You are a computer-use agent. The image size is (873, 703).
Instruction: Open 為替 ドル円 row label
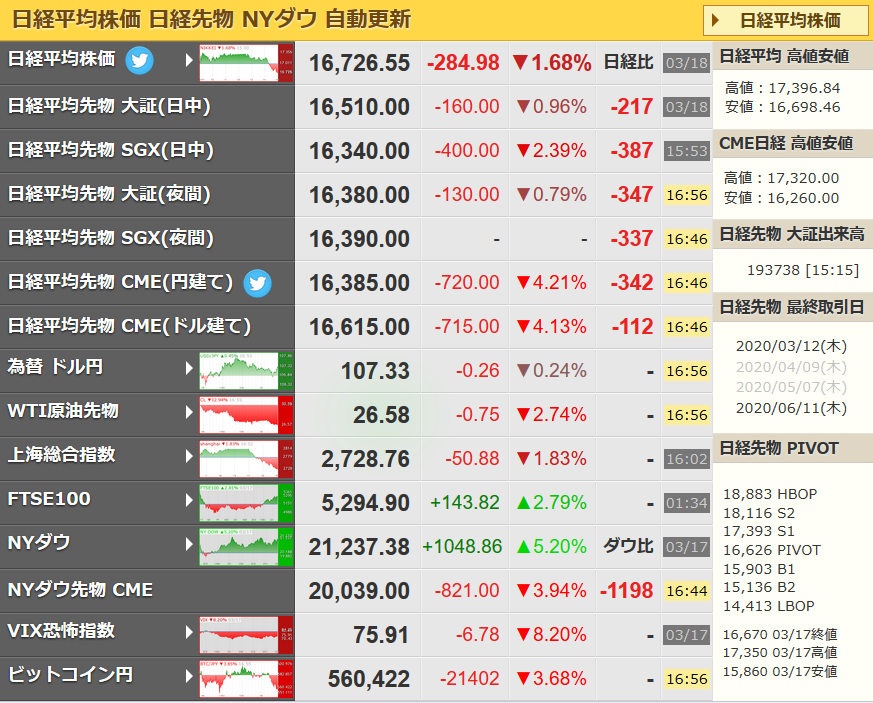coord(55,367)
